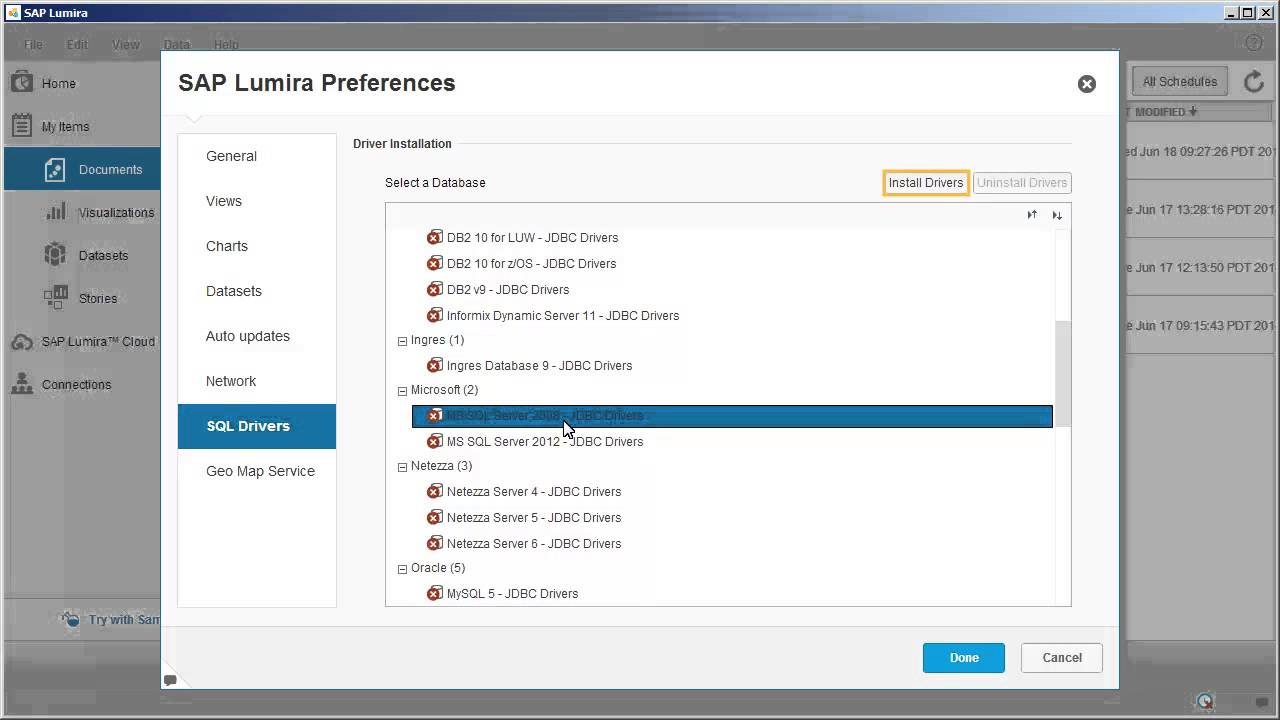
Task: Click status icon of Netezza Server 5
Action: 434,518
